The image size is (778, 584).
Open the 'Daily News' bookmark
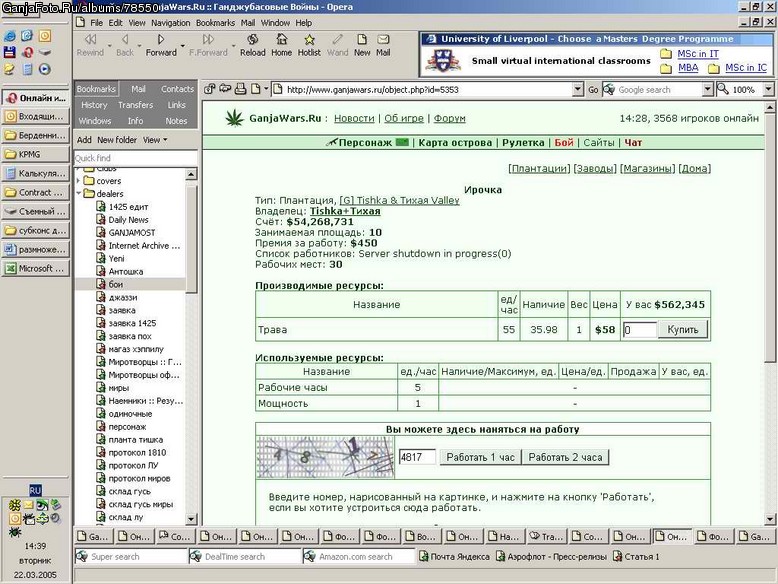click(x=128, y=220)
